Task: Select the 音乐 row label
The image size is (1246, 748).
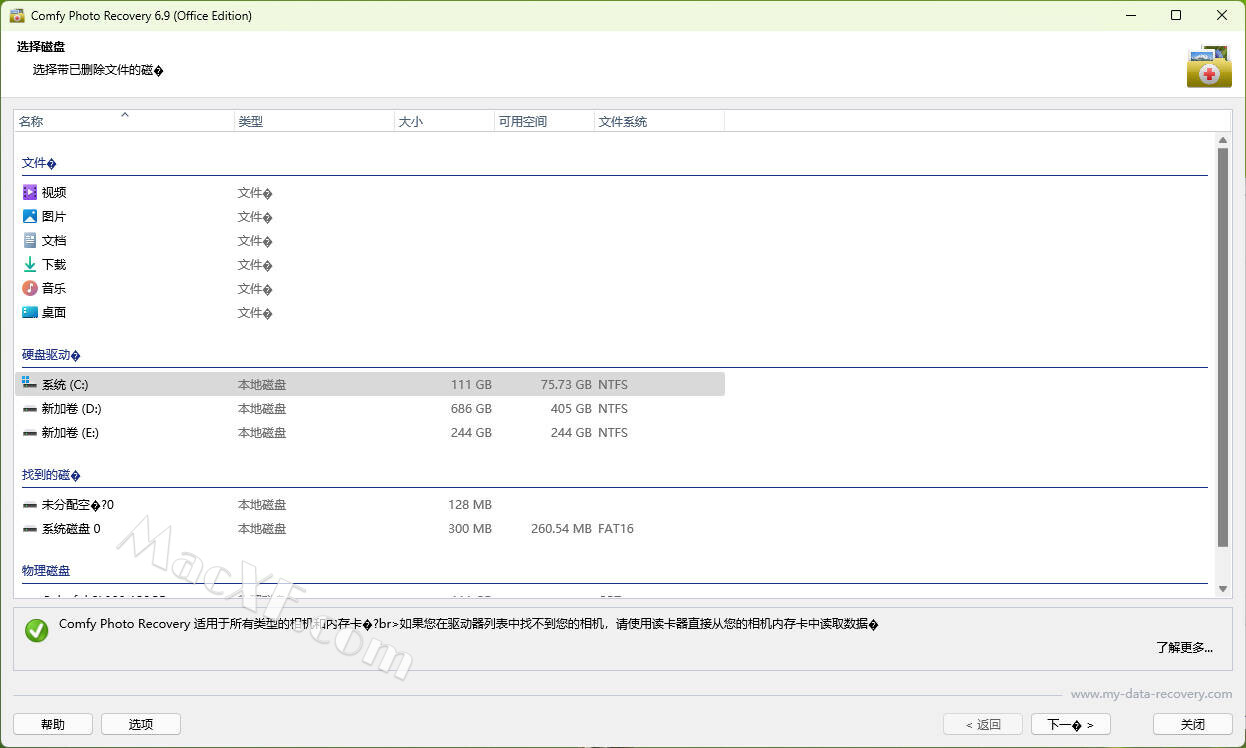Action: (54, 288)
